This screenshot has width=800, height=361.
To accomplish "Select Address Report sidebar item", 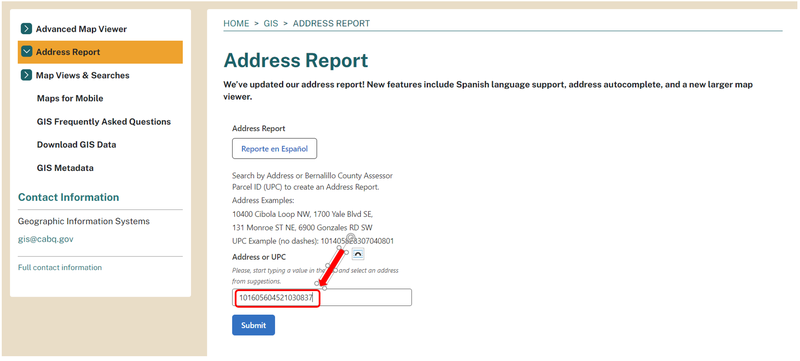I will pyautogui.click(x=100, y=52).
